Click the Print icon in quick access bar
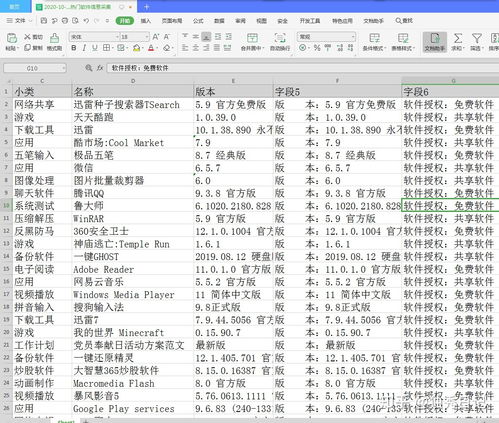Viewport: 499px width, 423px height. coord(65,21)
